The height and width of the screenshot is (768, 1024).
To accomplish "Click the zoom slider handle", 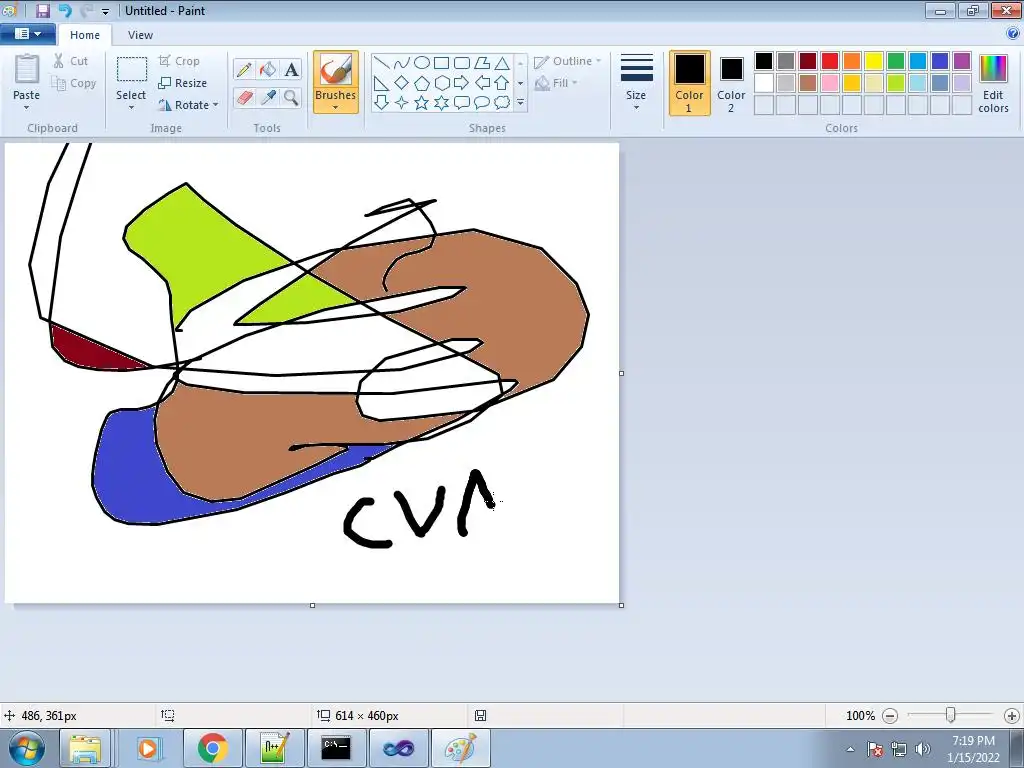I will pyautogui.click(x=951, y=716).
